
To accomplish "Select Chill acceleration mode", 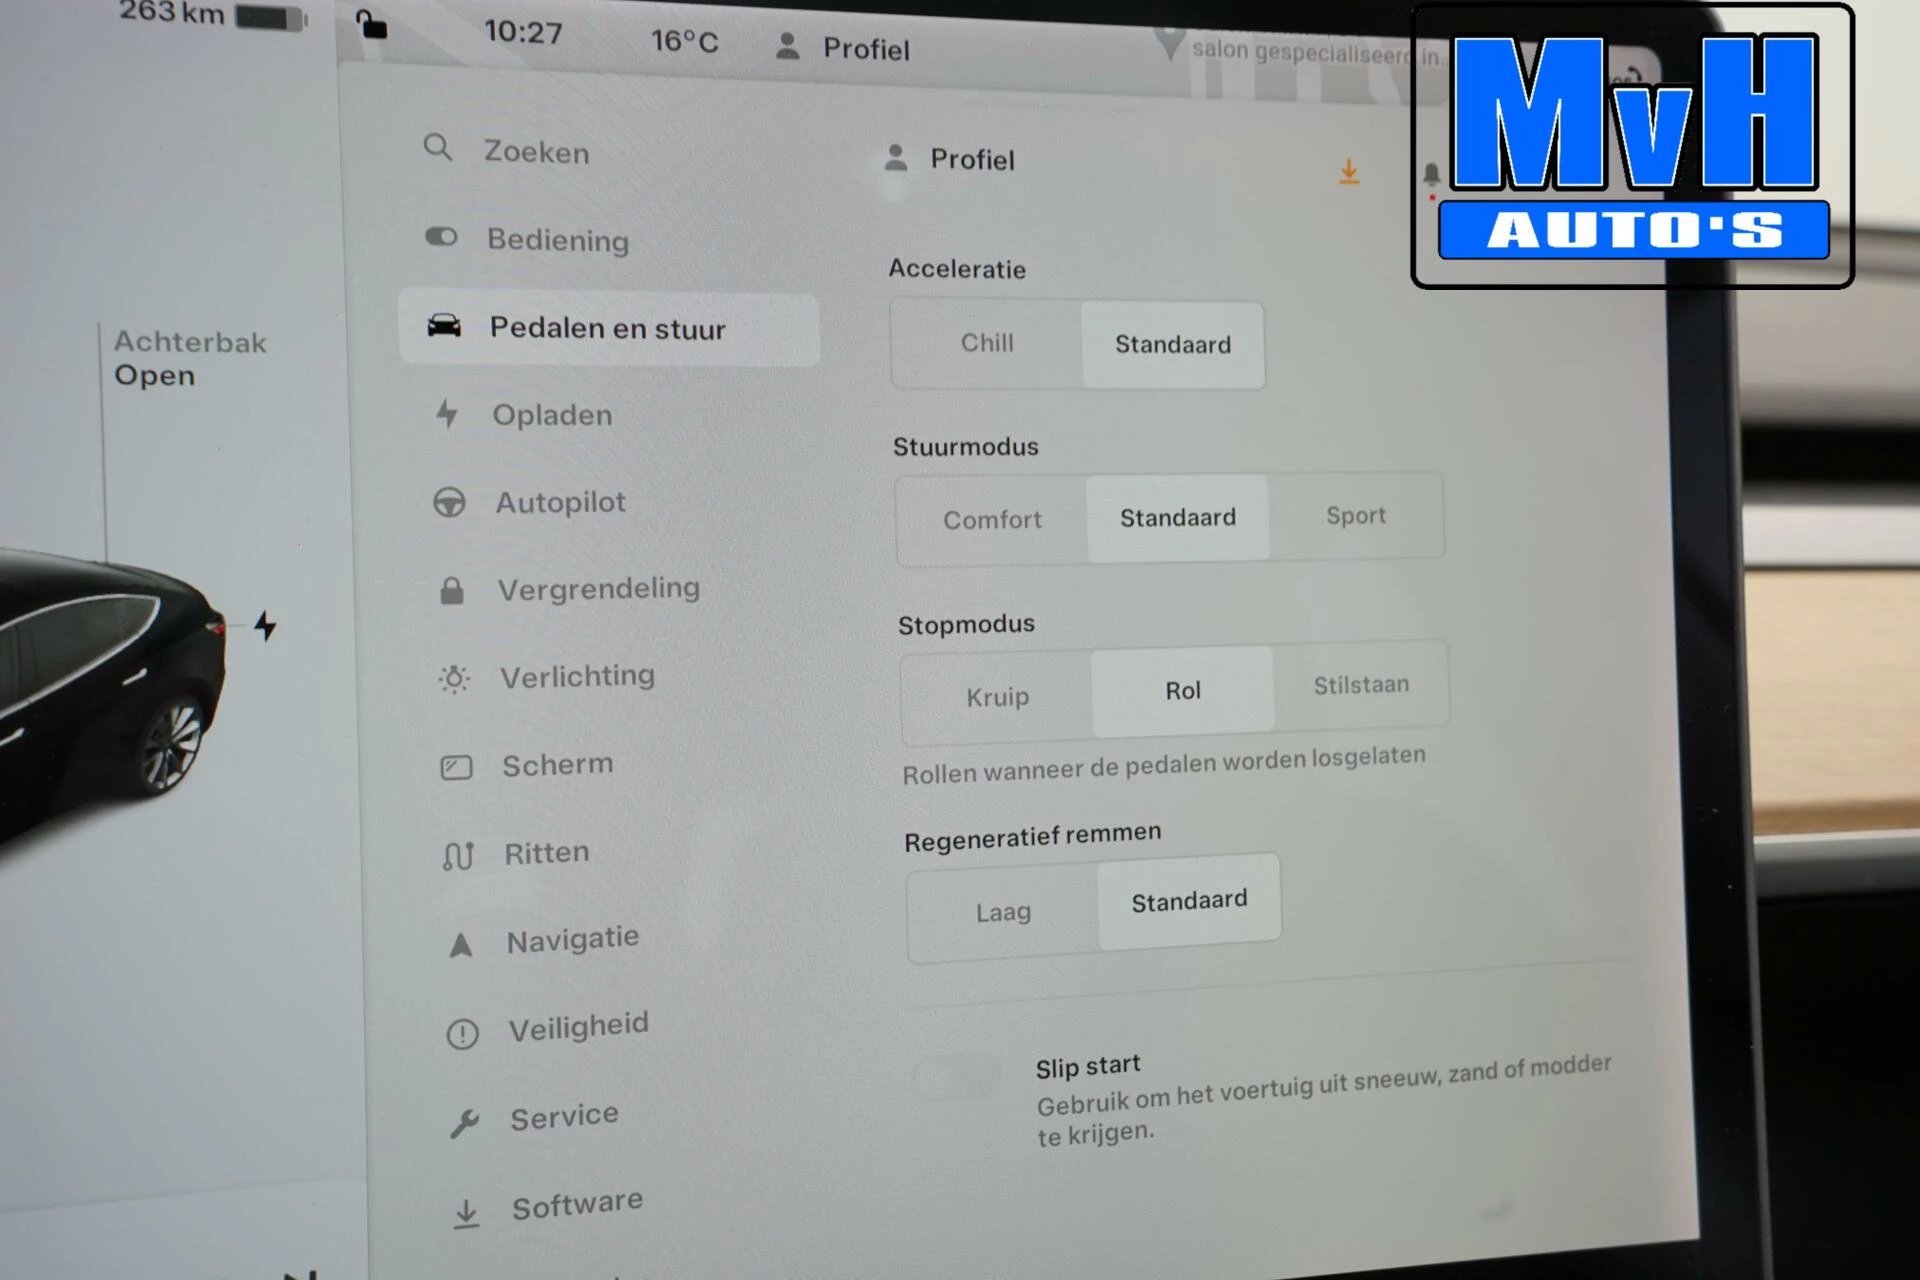I will pyautogui.click(x=990, y=343).
